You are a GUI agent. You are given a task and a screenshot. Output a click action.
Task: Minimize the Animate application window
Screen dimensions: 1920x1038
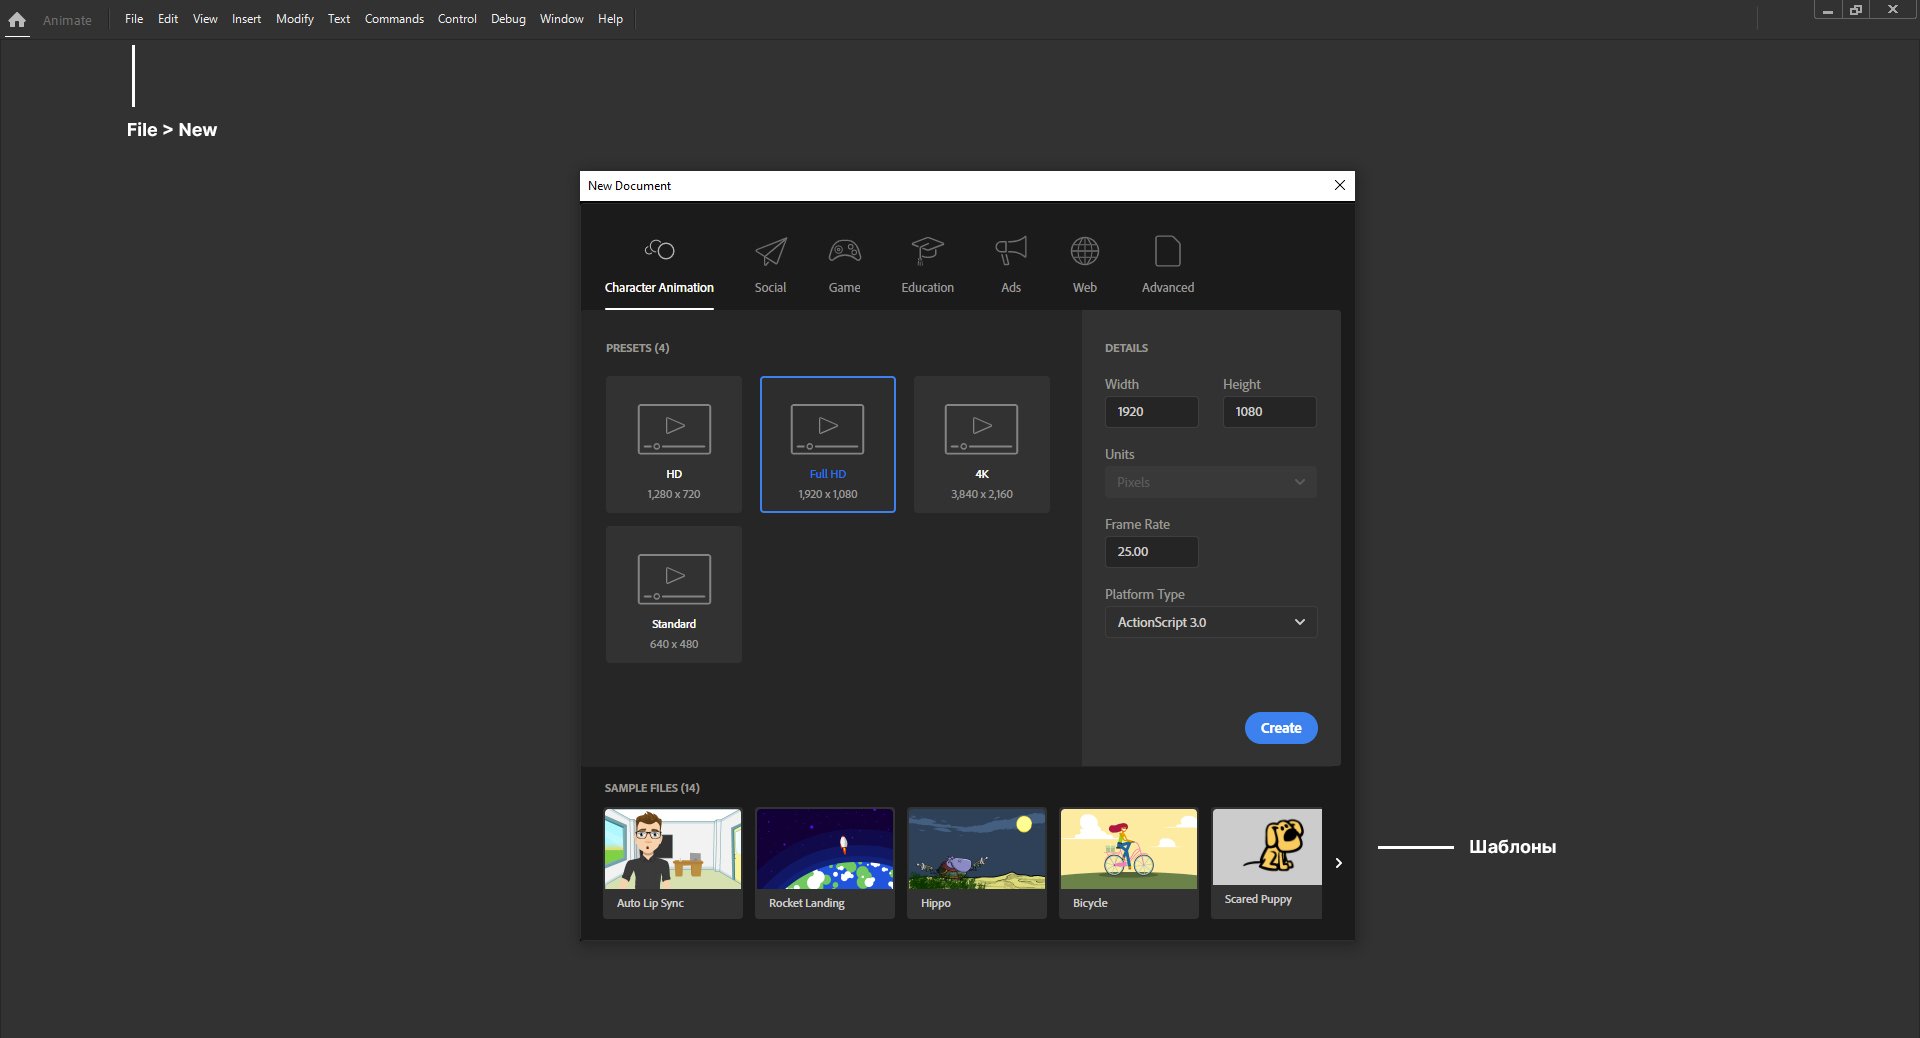pos(1828,10)
